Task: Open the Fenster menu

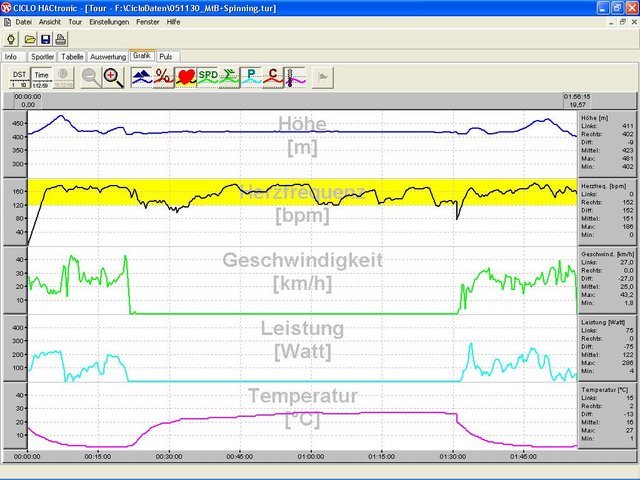Action: (147, 22)
